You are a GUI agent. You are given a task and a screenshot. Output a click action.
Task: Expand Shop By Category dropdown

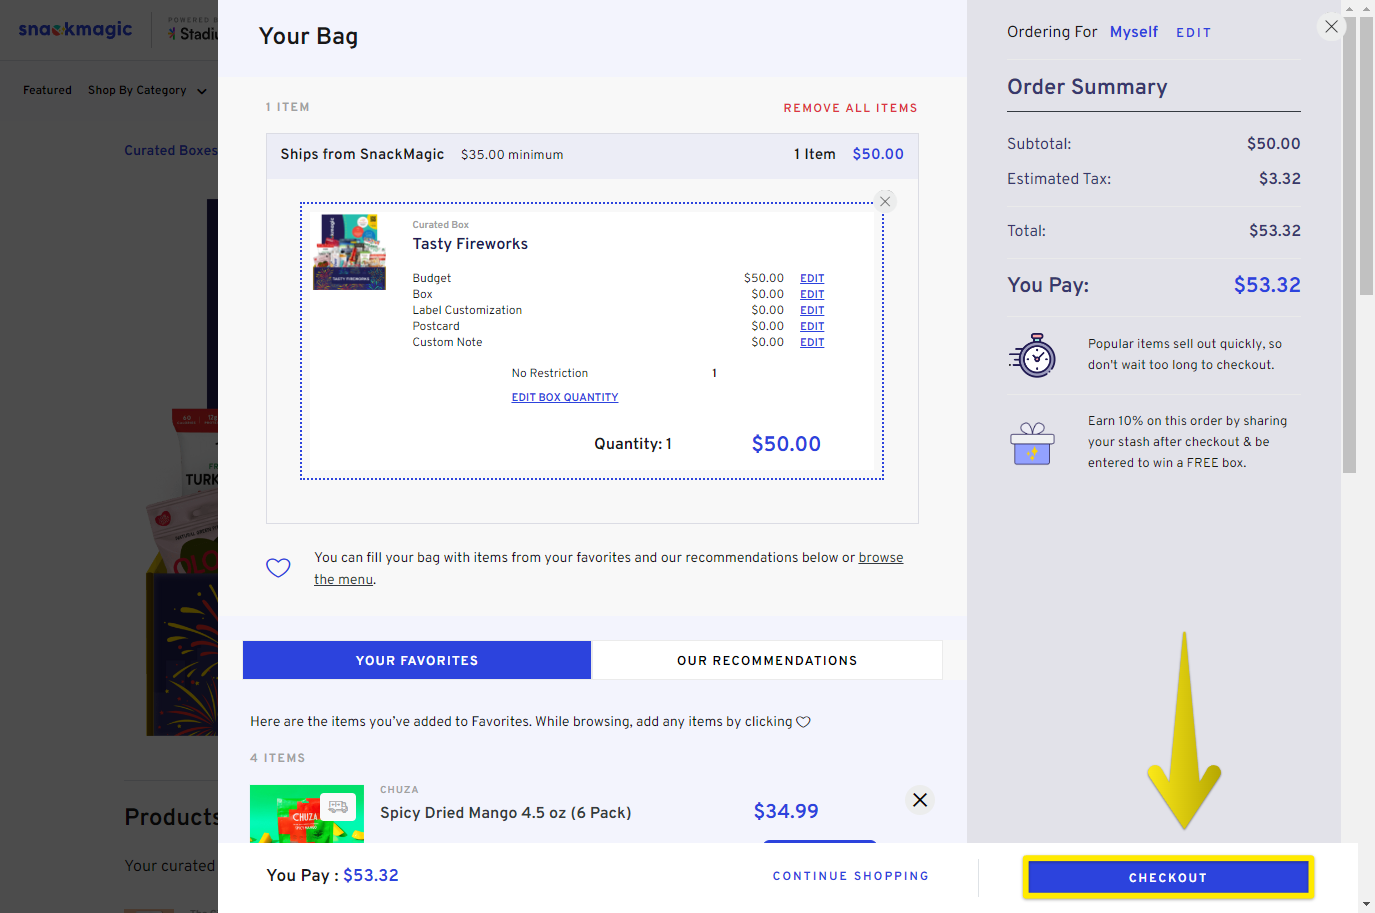(147, 90)
